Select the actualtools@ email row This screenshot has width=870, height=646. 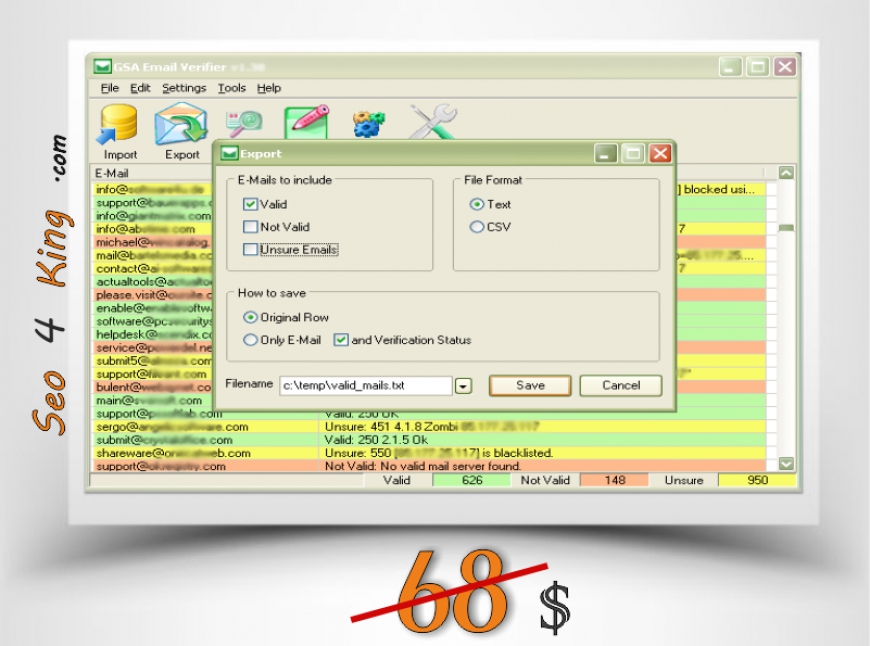pyautogui.click(x=153, y=282)
